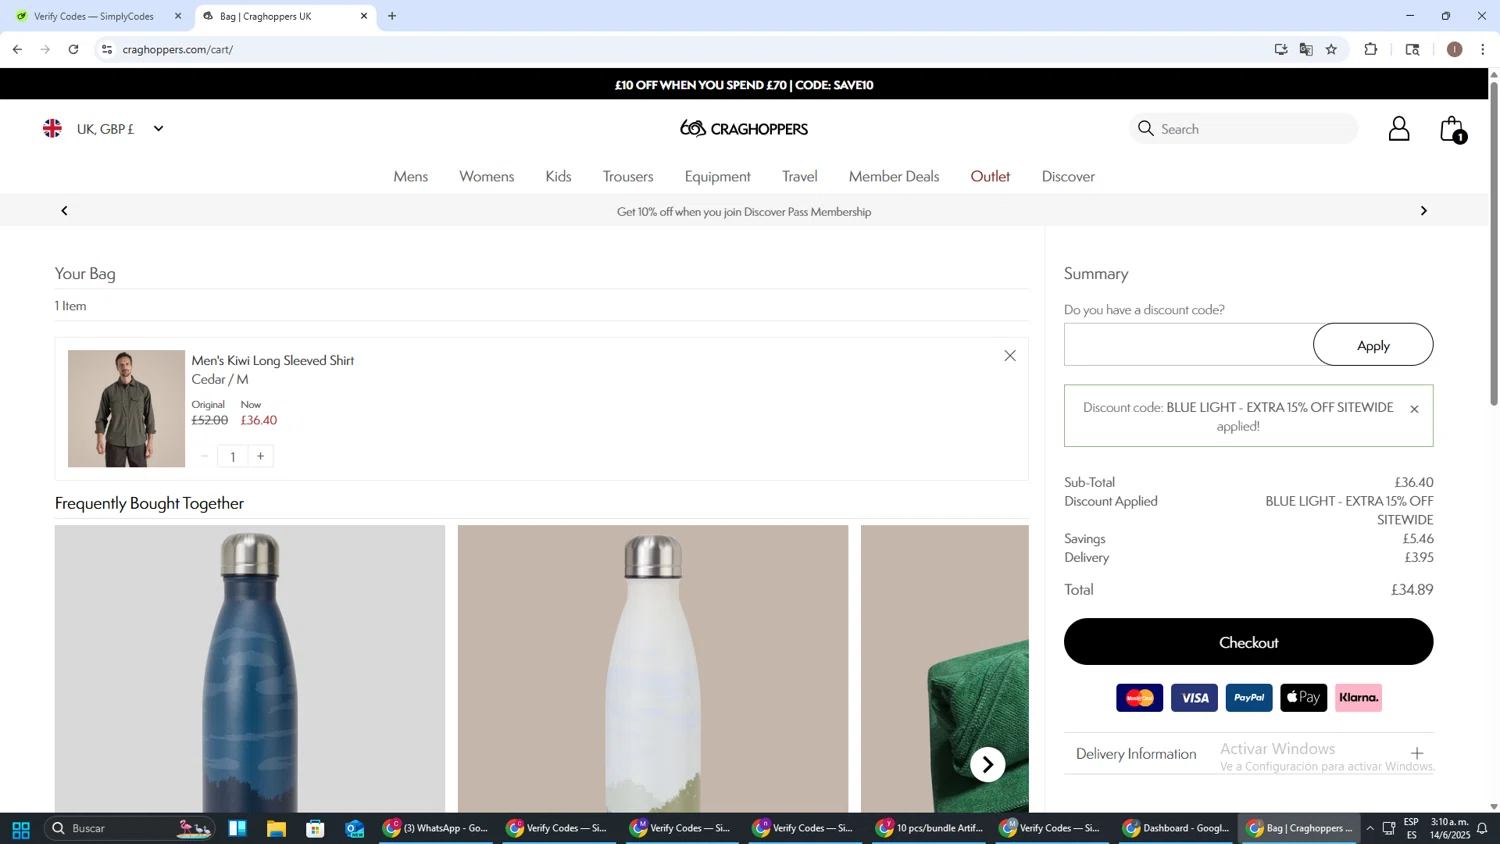Open Men's Kiwi Long Sleeved Shirt link
Screen dimensions: 1500x844
click(273, 360)
